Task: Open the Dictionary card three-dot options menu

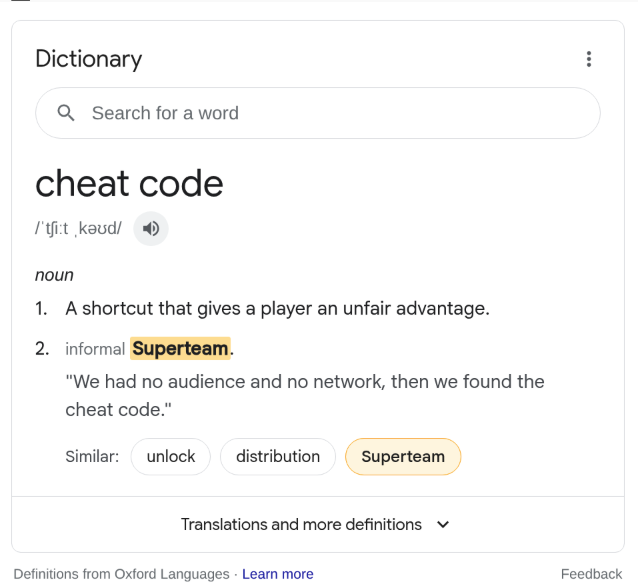Action: click(588, 59)
